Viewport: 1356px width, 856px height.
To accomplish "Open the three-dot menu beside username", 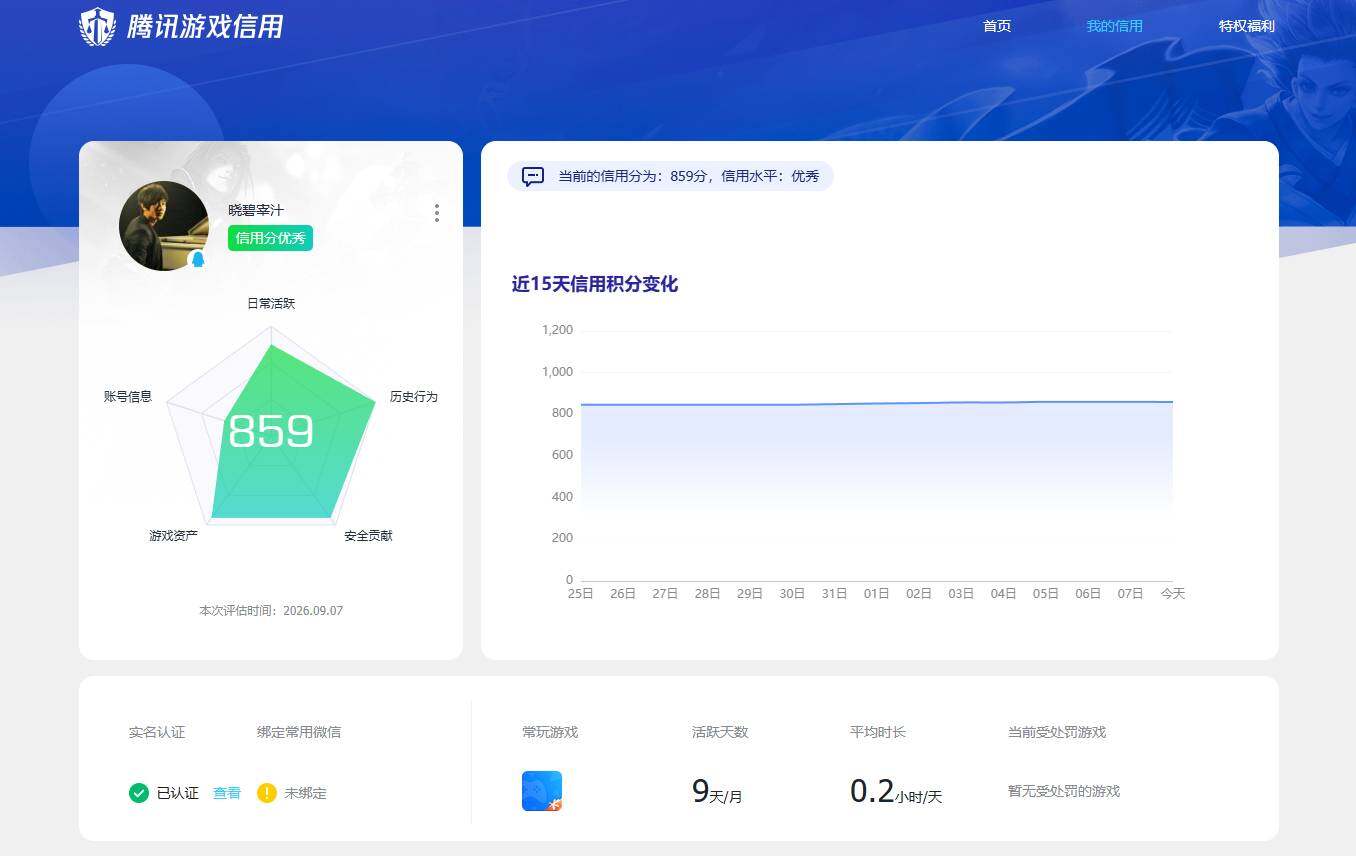I will click(437, 213).
